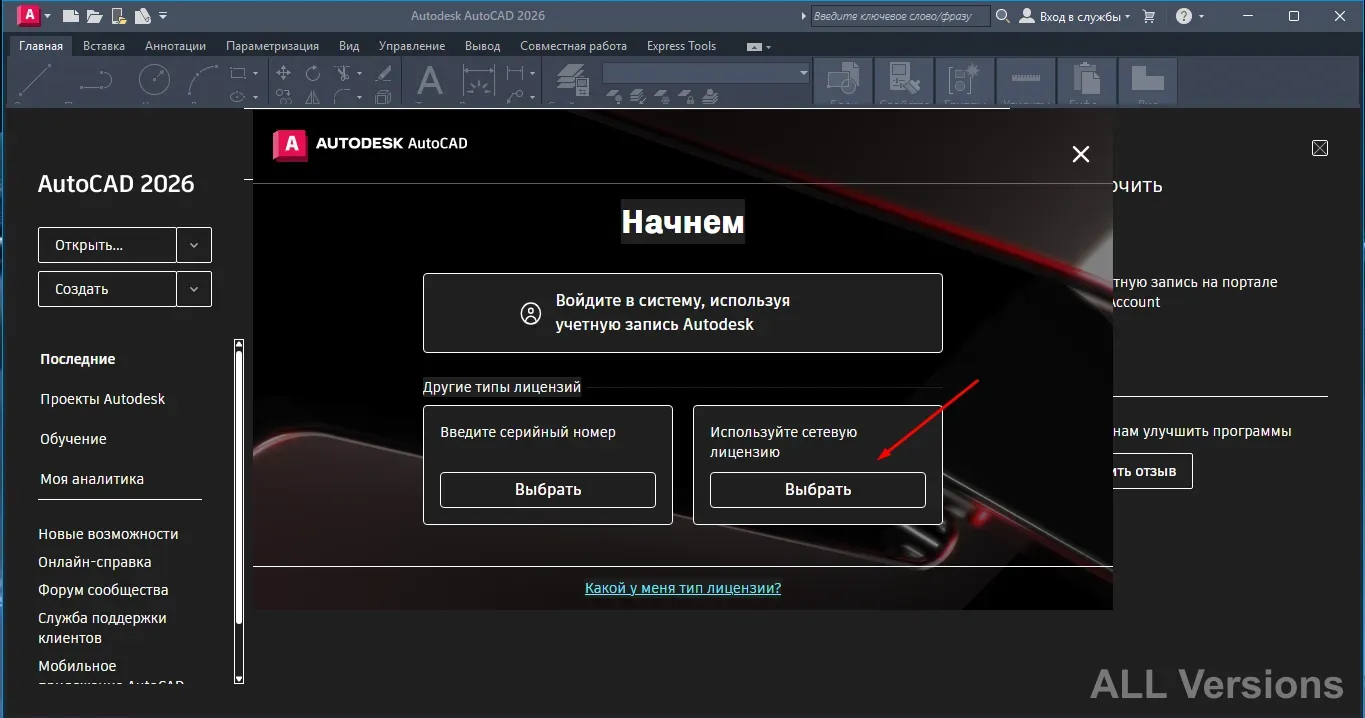Select the Polyline tool in the ribbon

pyautogui.click(x=95, y=80)
